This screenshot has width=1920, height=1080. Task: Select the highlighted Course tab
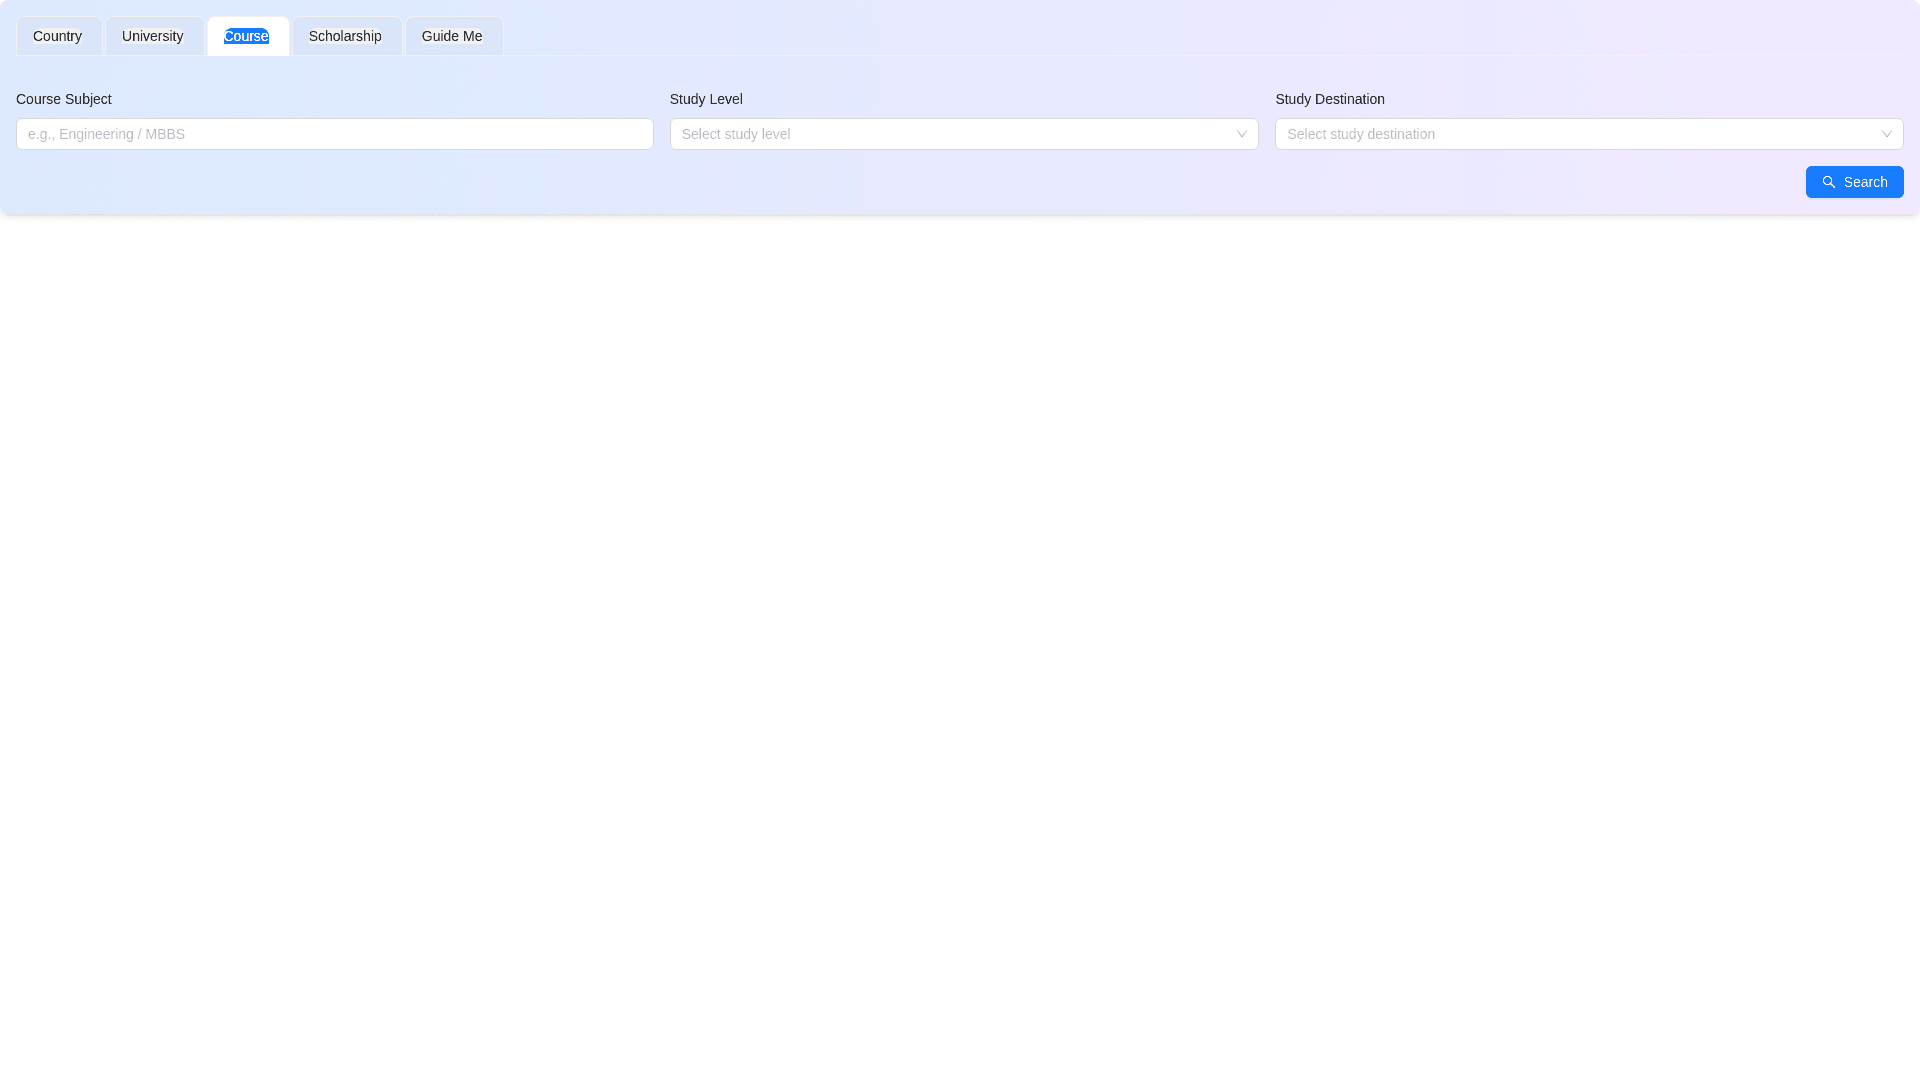[246, 36]
